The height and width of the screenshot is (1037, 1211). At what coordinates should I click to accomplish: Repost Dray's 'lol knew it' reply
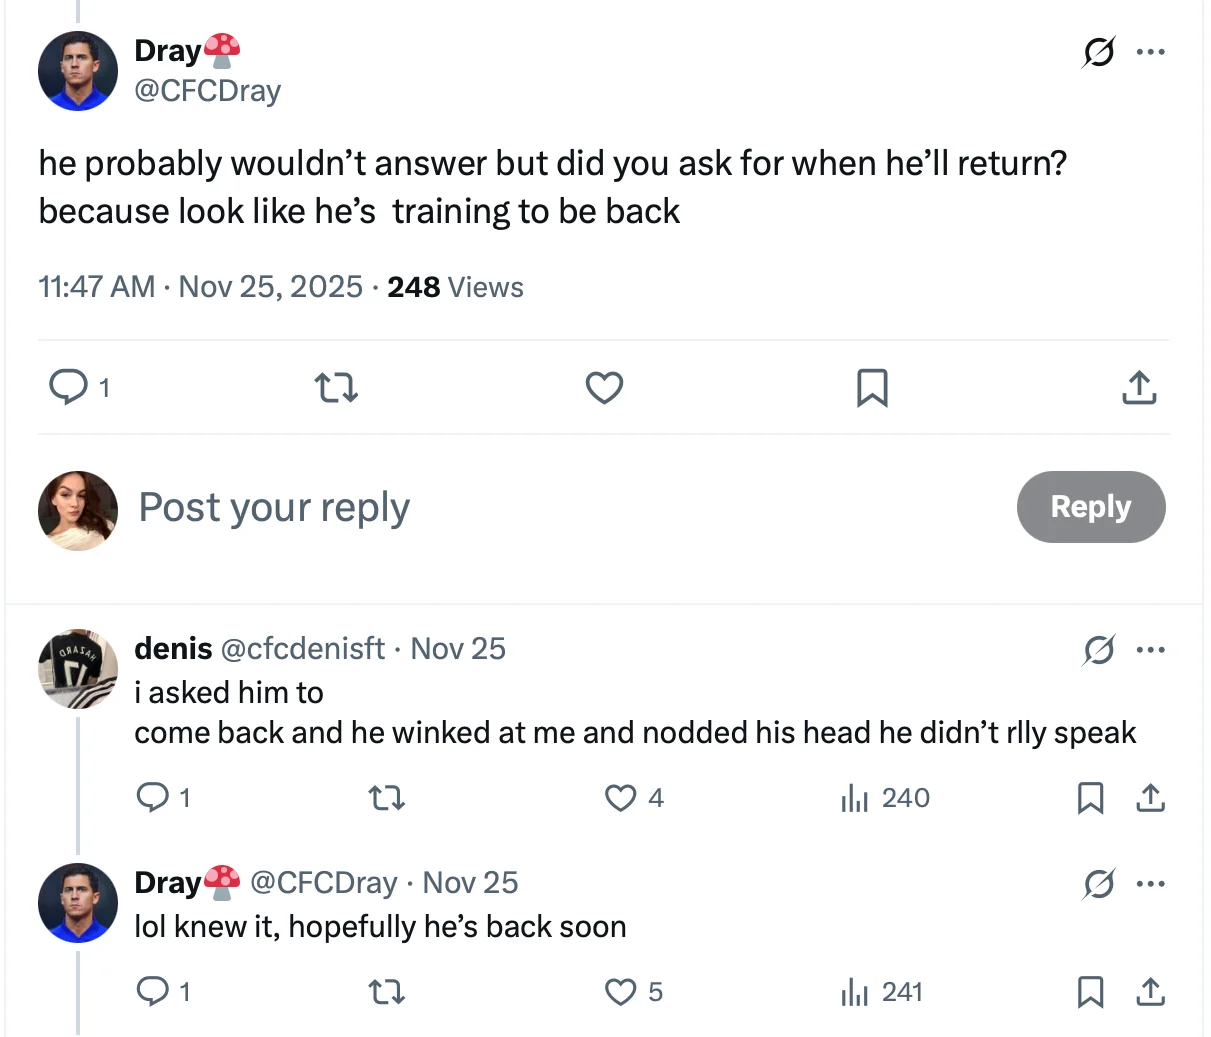click(x=386, y=992)
